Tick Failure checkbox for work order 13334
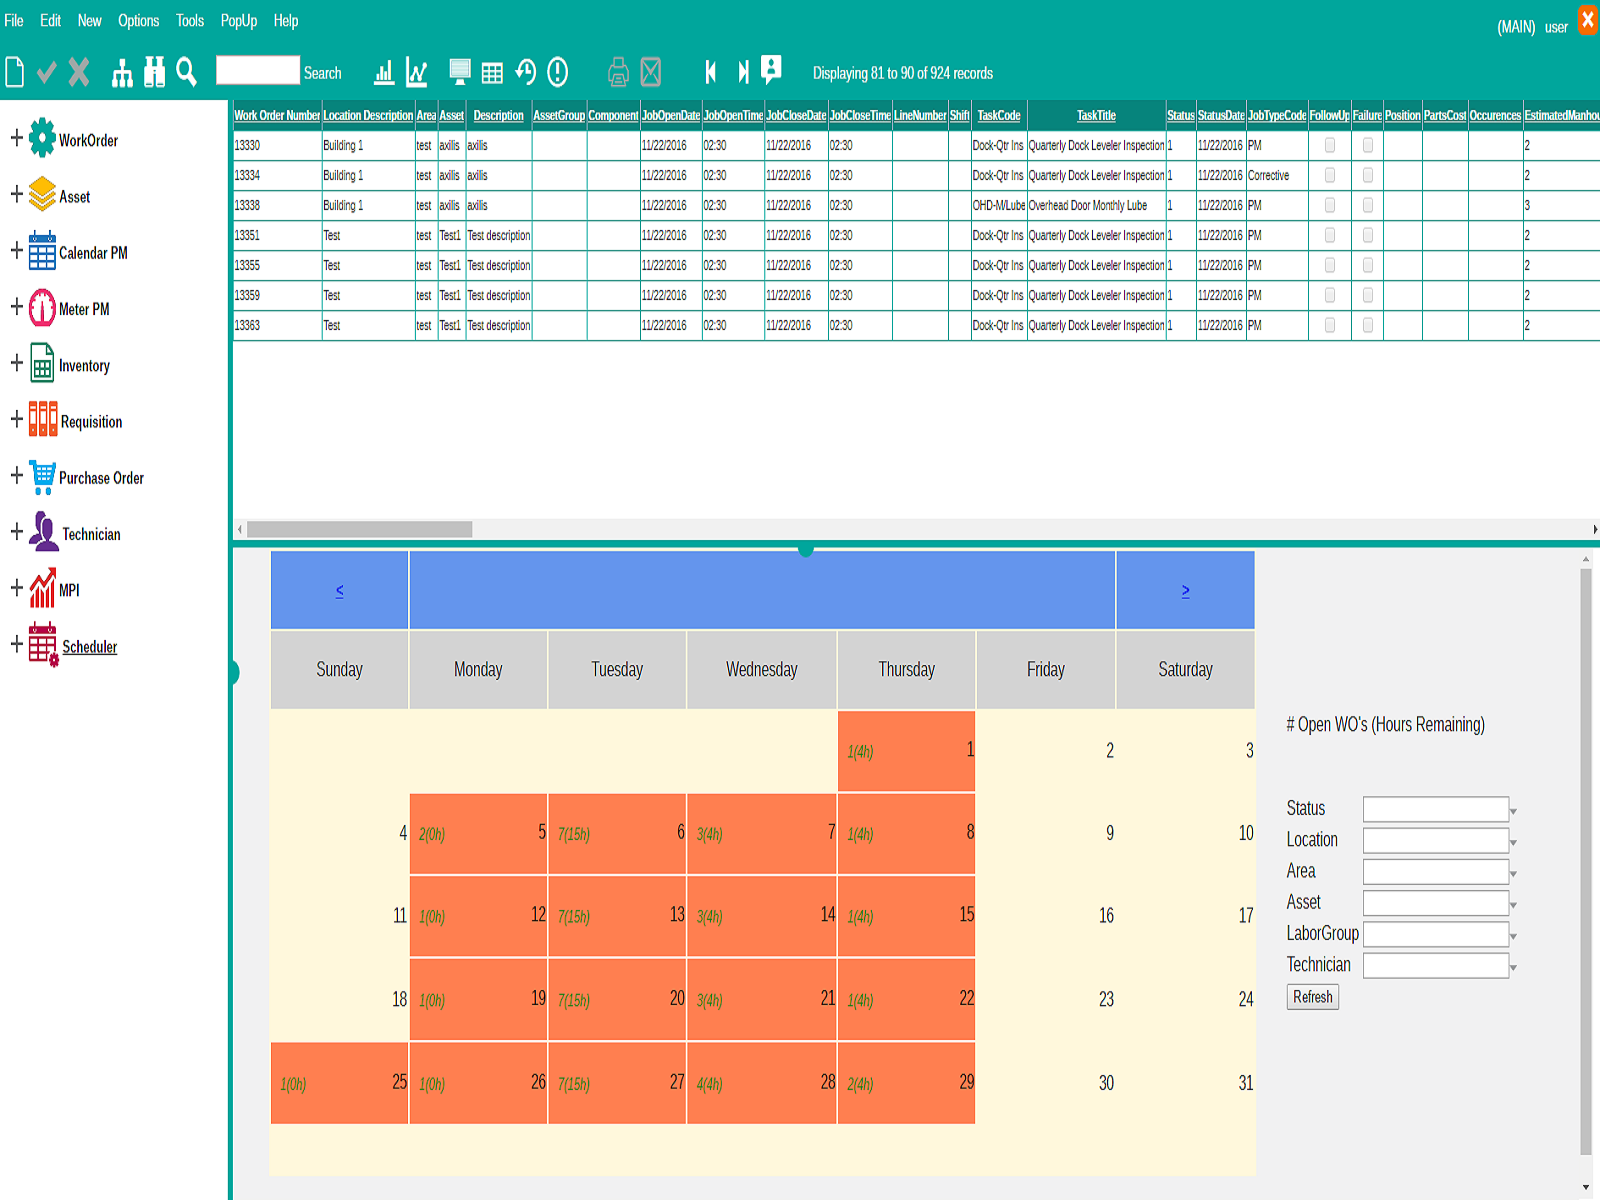The image size is (1600, 1200). tap(1368, 175)
